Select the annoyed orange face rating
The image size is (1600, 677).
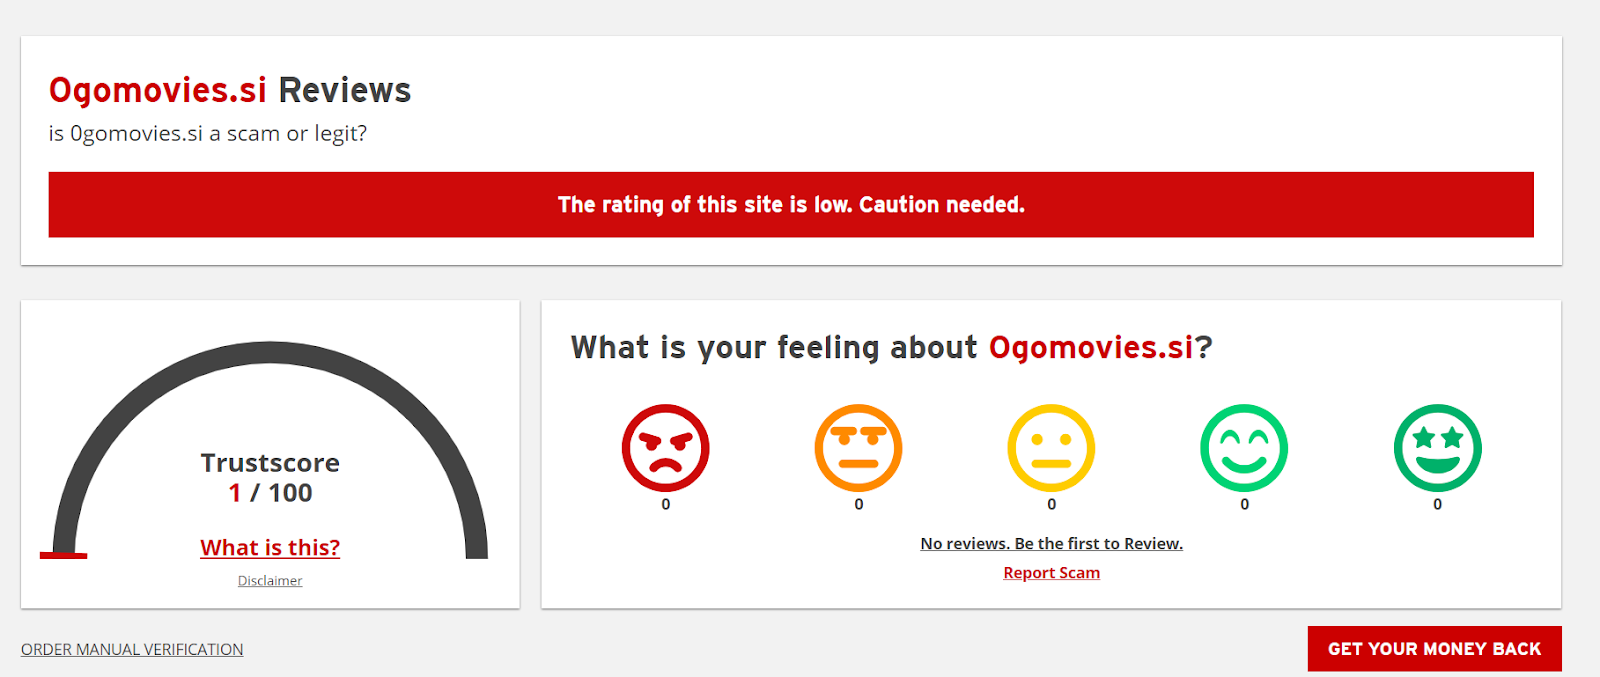858,448
